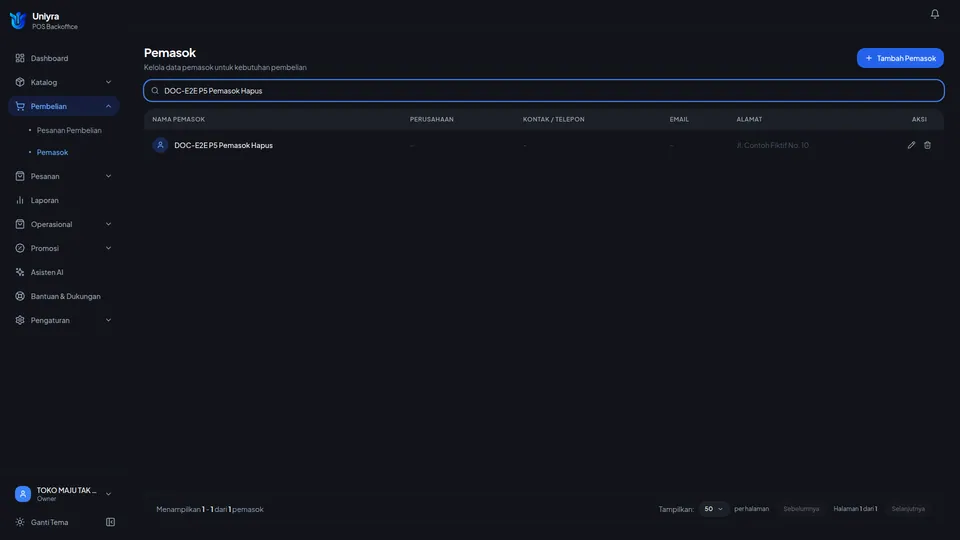Go to Laporan reports
The width and height of the screenshot is (960, 540).
tap(64, 200)
